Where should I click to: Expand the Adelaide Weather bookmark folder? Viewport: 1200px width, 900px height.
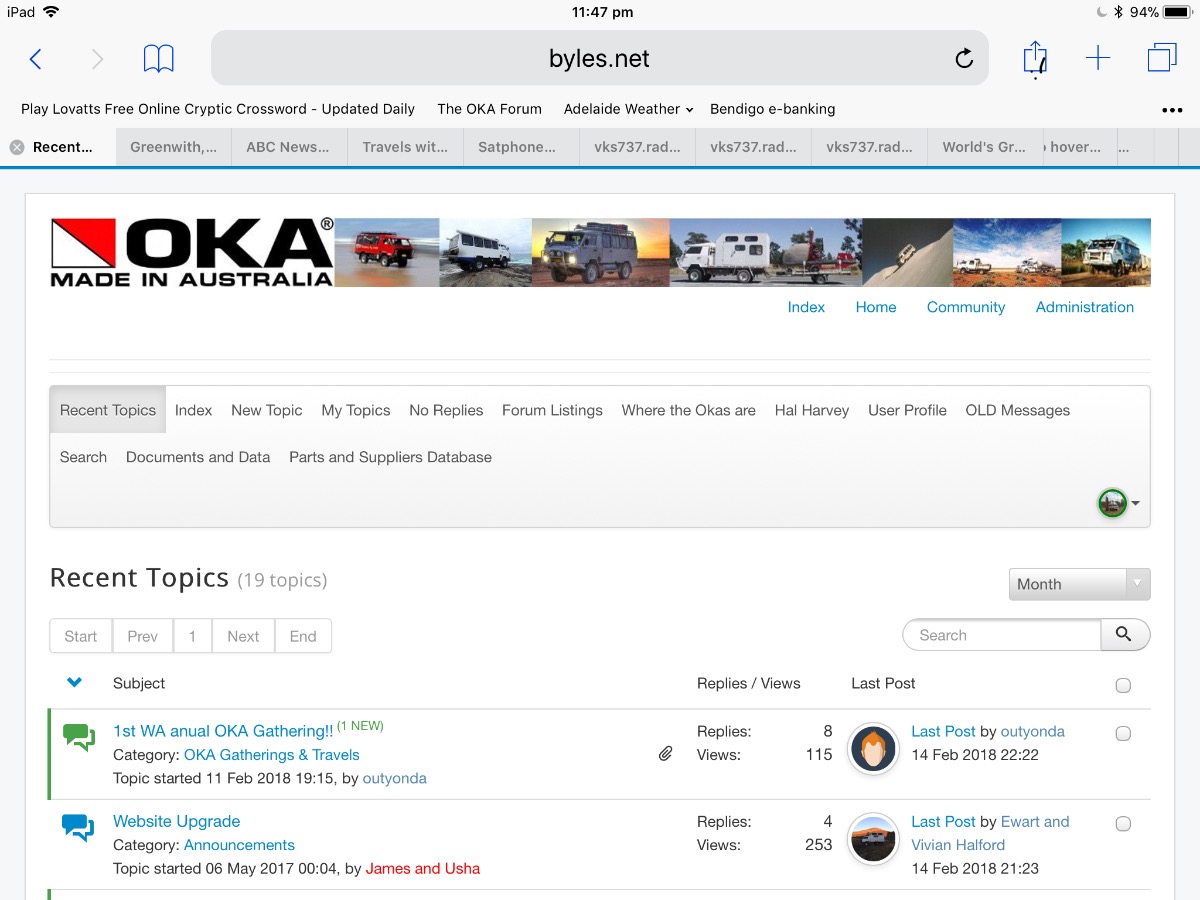[628, 109]
